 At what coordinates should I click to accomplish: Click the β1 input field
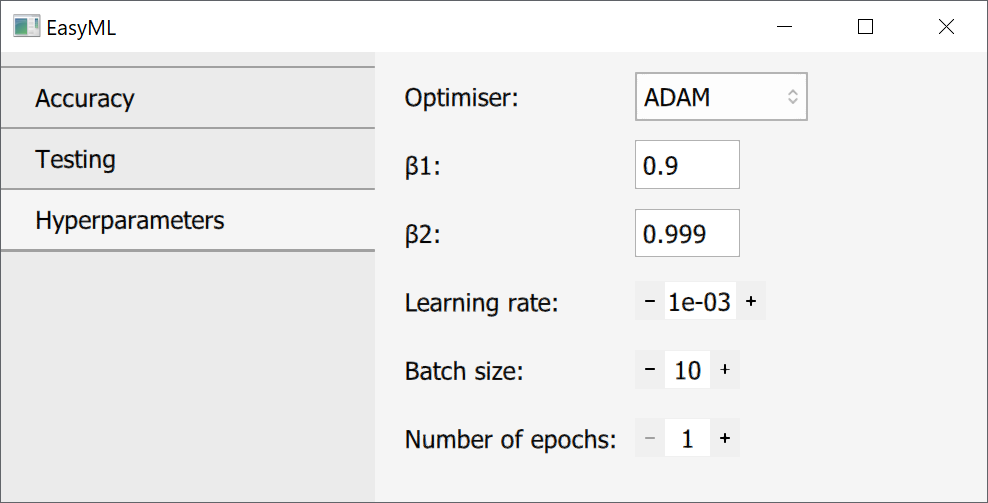point(687,165)
